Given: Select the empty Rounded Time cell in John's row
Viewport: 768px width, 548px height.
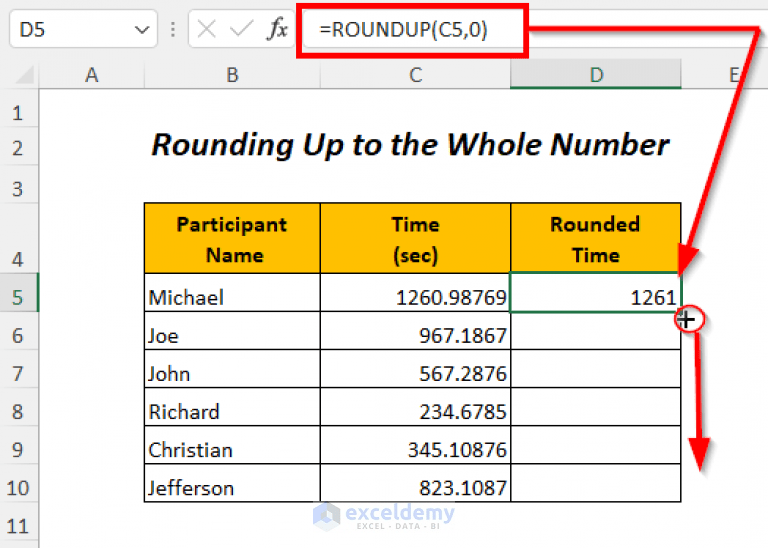Looking at the screenshot, I should (596, 369).
